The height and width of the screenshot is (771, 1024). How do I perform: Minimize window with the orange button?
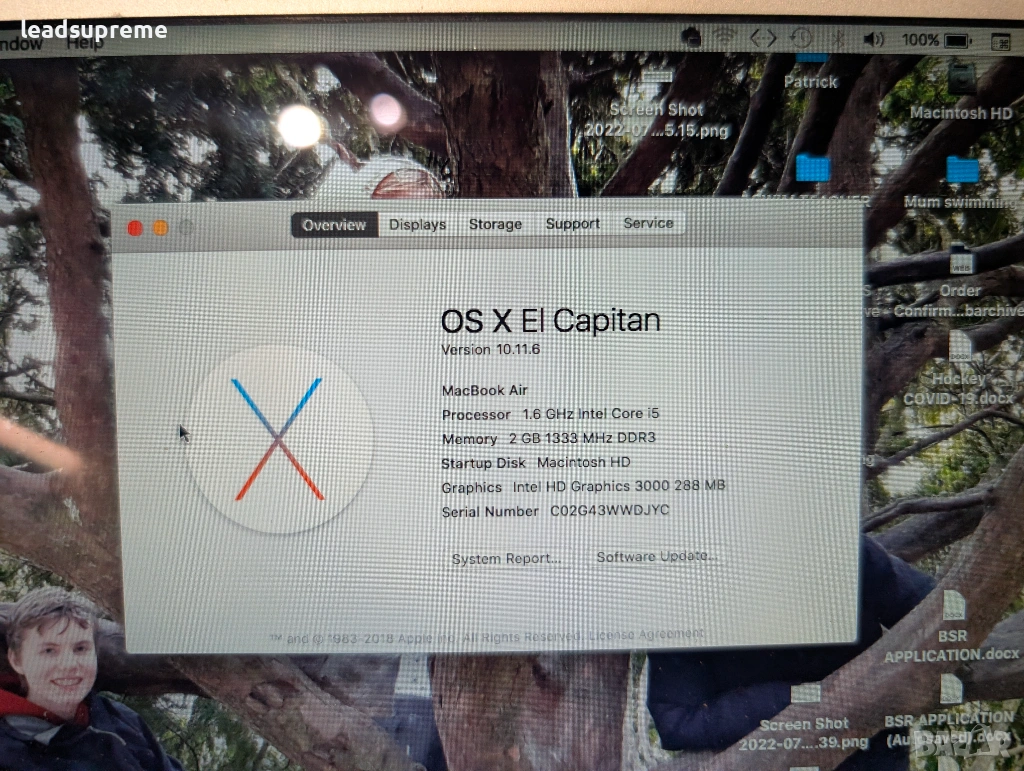161,228
